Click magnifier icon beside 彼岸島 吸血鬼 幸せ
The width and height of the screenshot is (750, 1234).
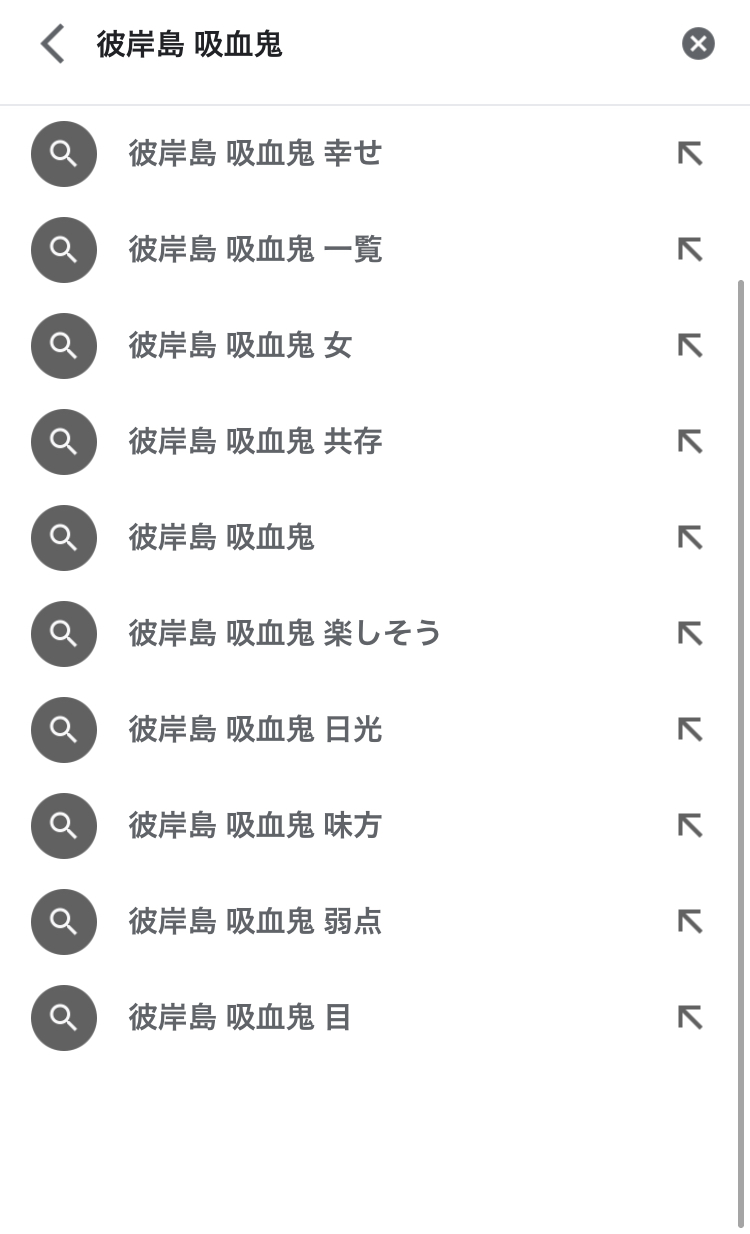click(x=64, y=154)
